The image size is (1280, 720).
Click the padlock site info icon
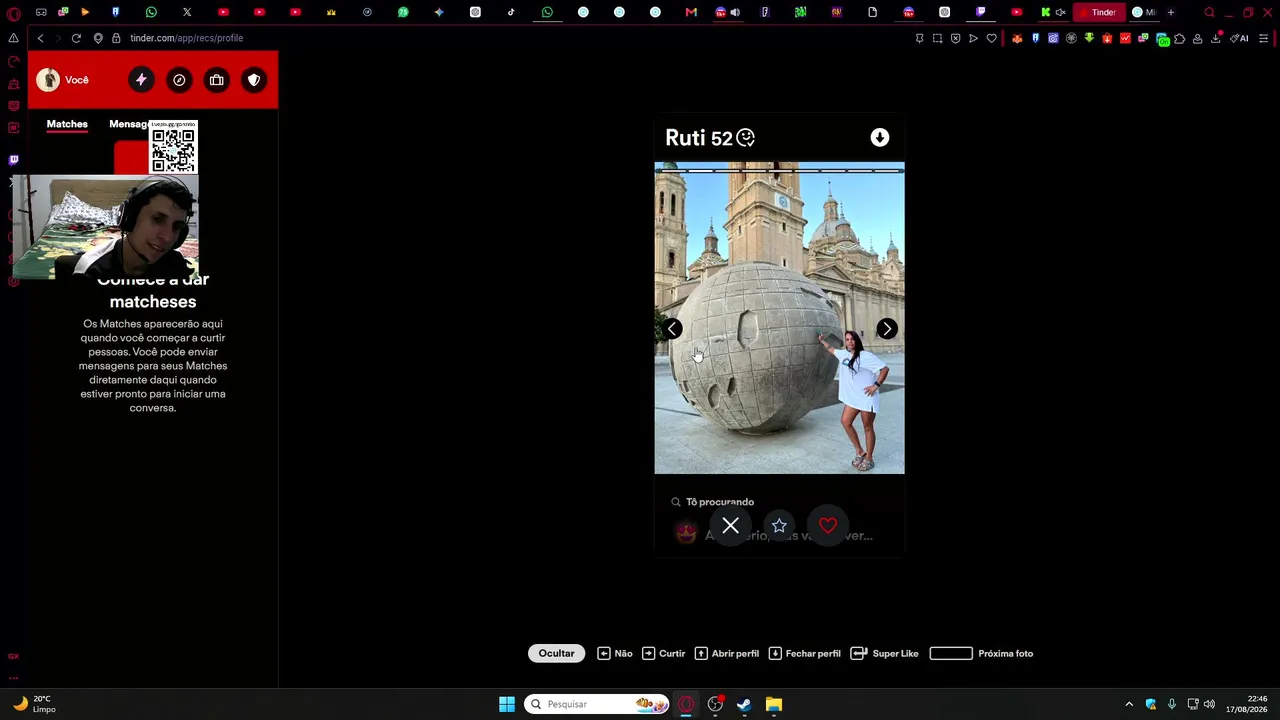click(x=116, y=38)
